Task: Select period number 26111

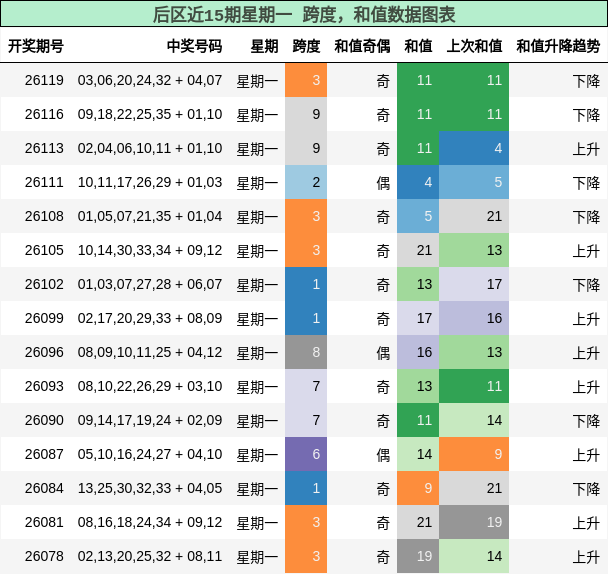Action: [44, 182]
